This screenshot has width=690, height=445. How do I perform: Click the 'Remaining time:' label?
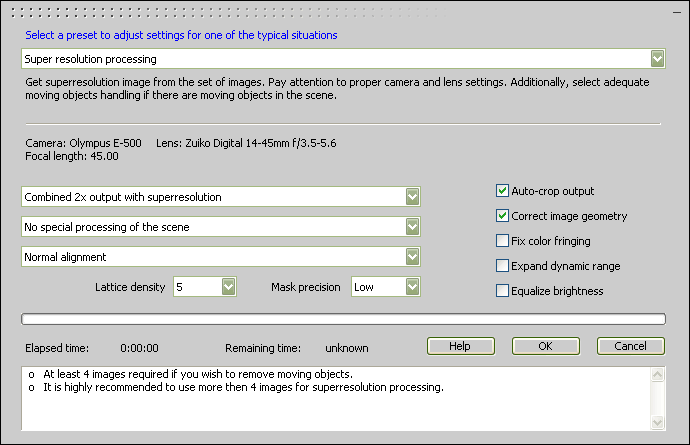263,348
